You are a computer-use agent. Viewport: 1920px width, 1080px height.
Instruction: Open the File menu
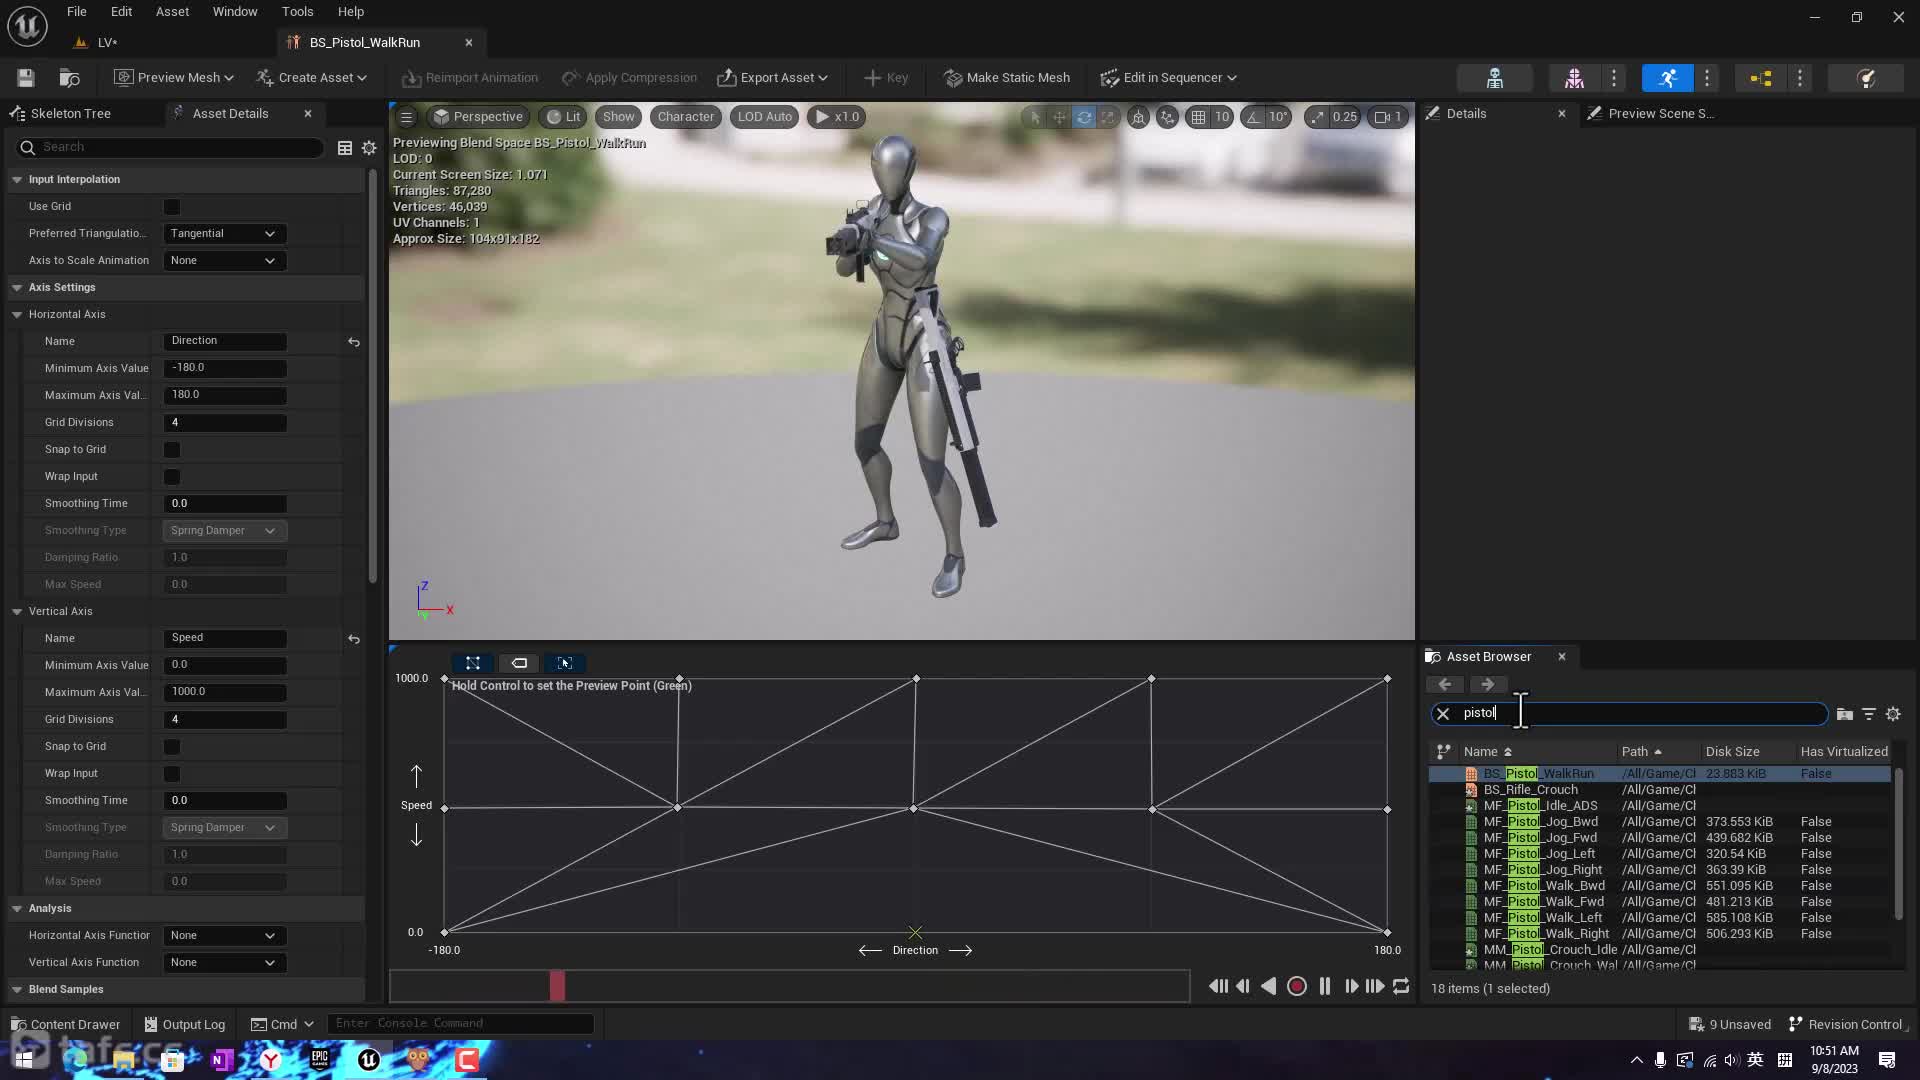tap(77, 12)
